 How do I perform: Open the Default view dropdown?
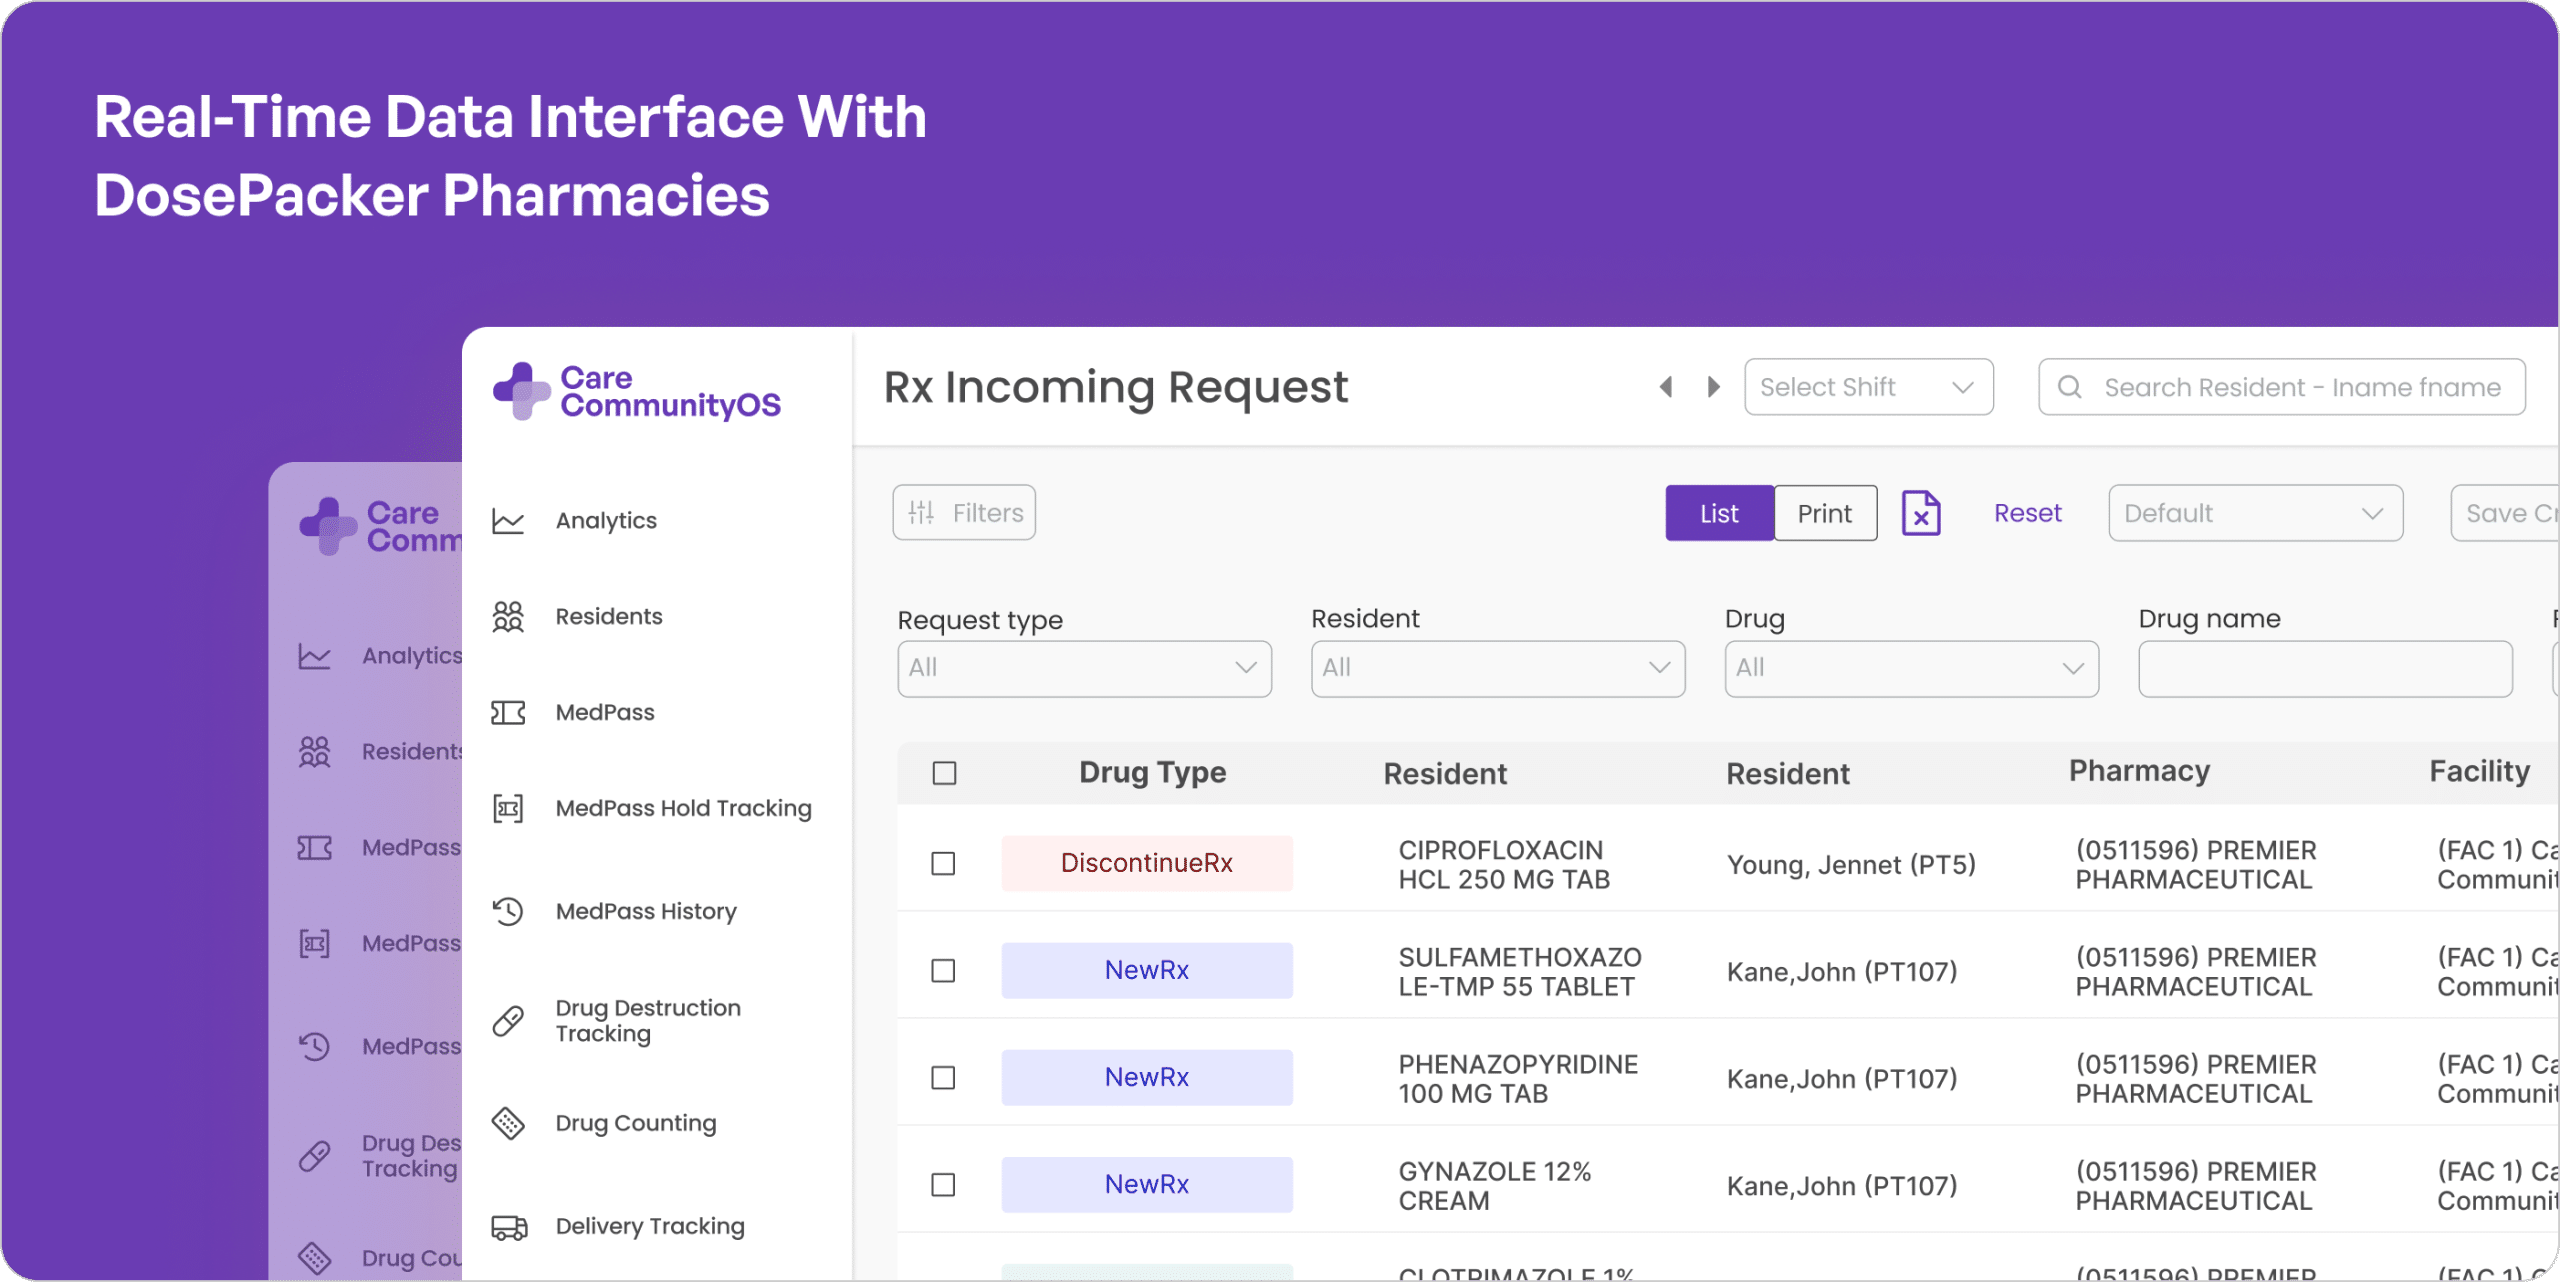pos(2255,513)
